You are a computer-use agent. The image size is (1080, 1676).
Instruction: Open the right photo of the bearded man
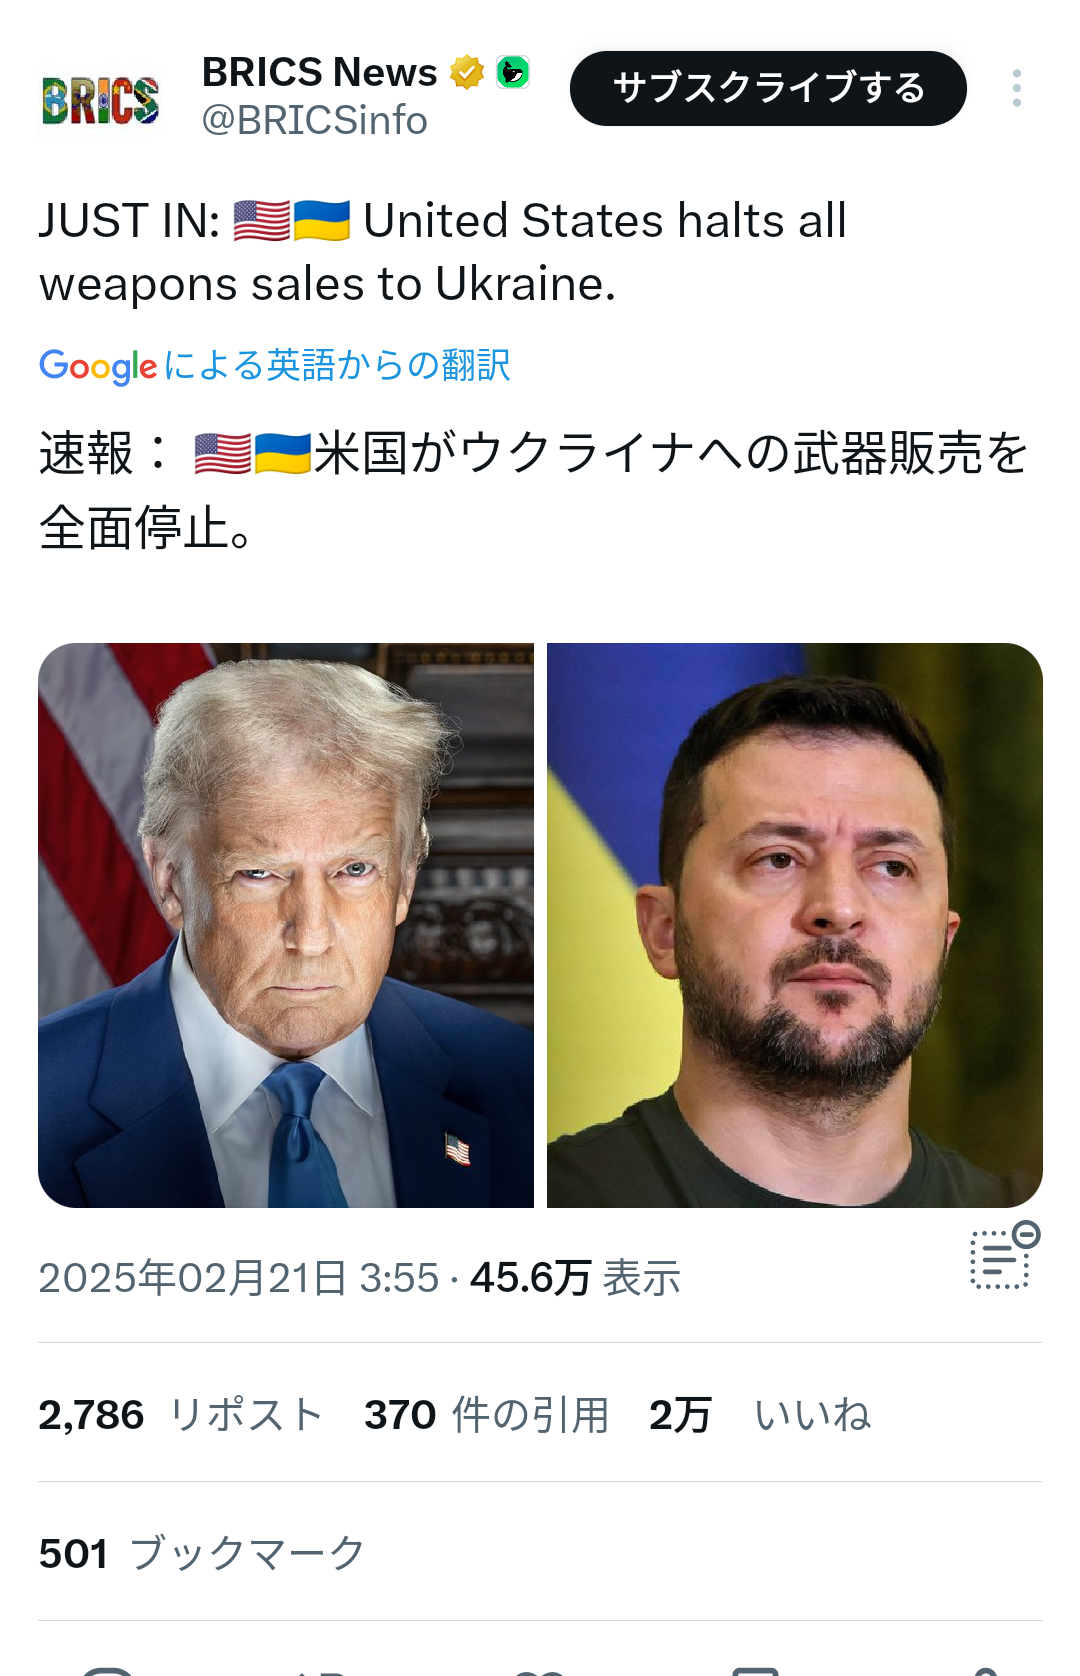tap(795, 925)
